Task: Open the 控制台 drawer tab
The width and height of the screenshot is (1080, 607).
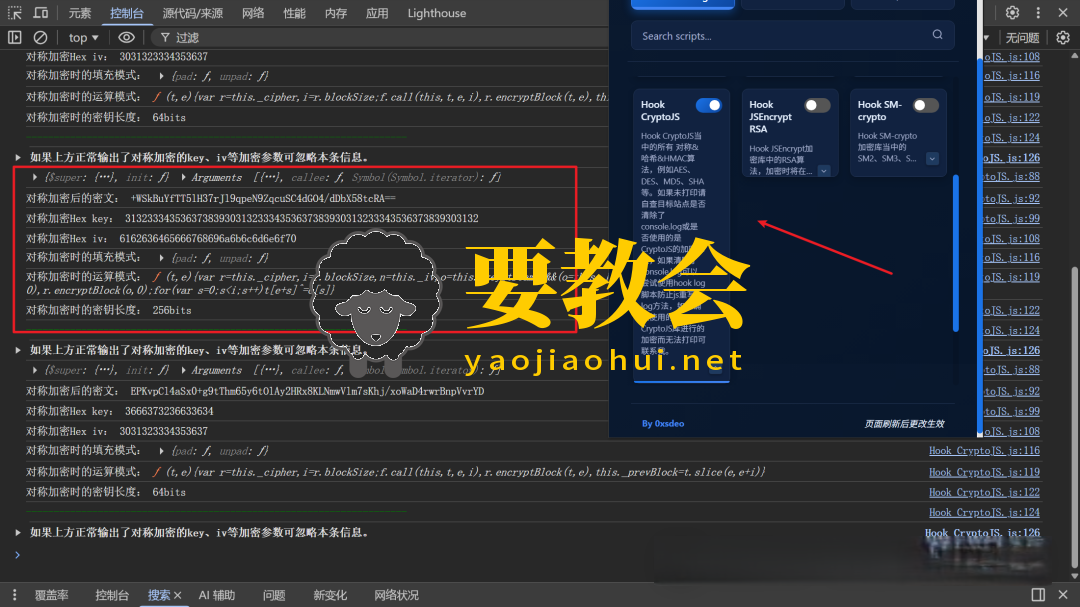Action: tap(112, 595)
